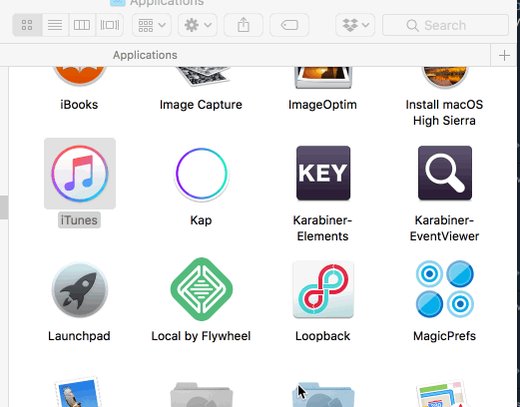Click the Kap label text
This screenshot has height=407, width=520.
pyautogui.click(x=201, y=221)
